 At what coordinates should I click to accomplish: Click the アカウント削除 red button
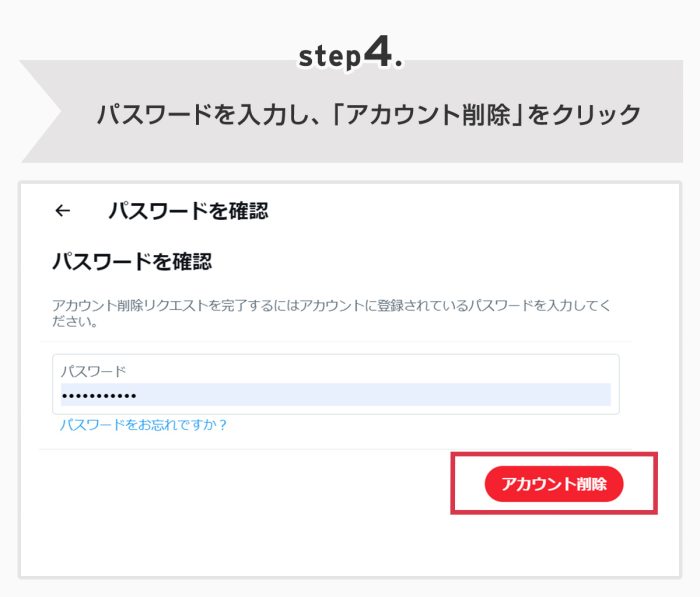pyautogui.click(x=553, y=484)
